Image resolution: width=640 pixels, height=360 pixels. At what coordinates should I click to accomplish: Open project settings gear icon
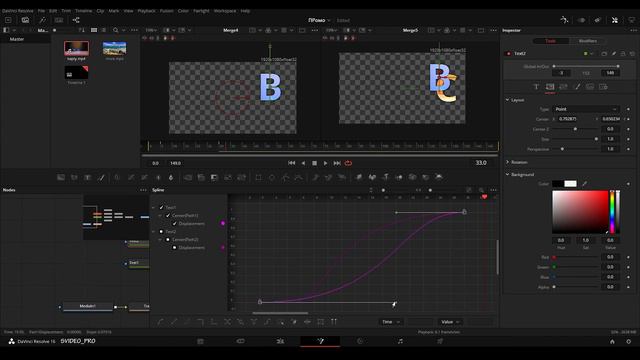(629, 342)
